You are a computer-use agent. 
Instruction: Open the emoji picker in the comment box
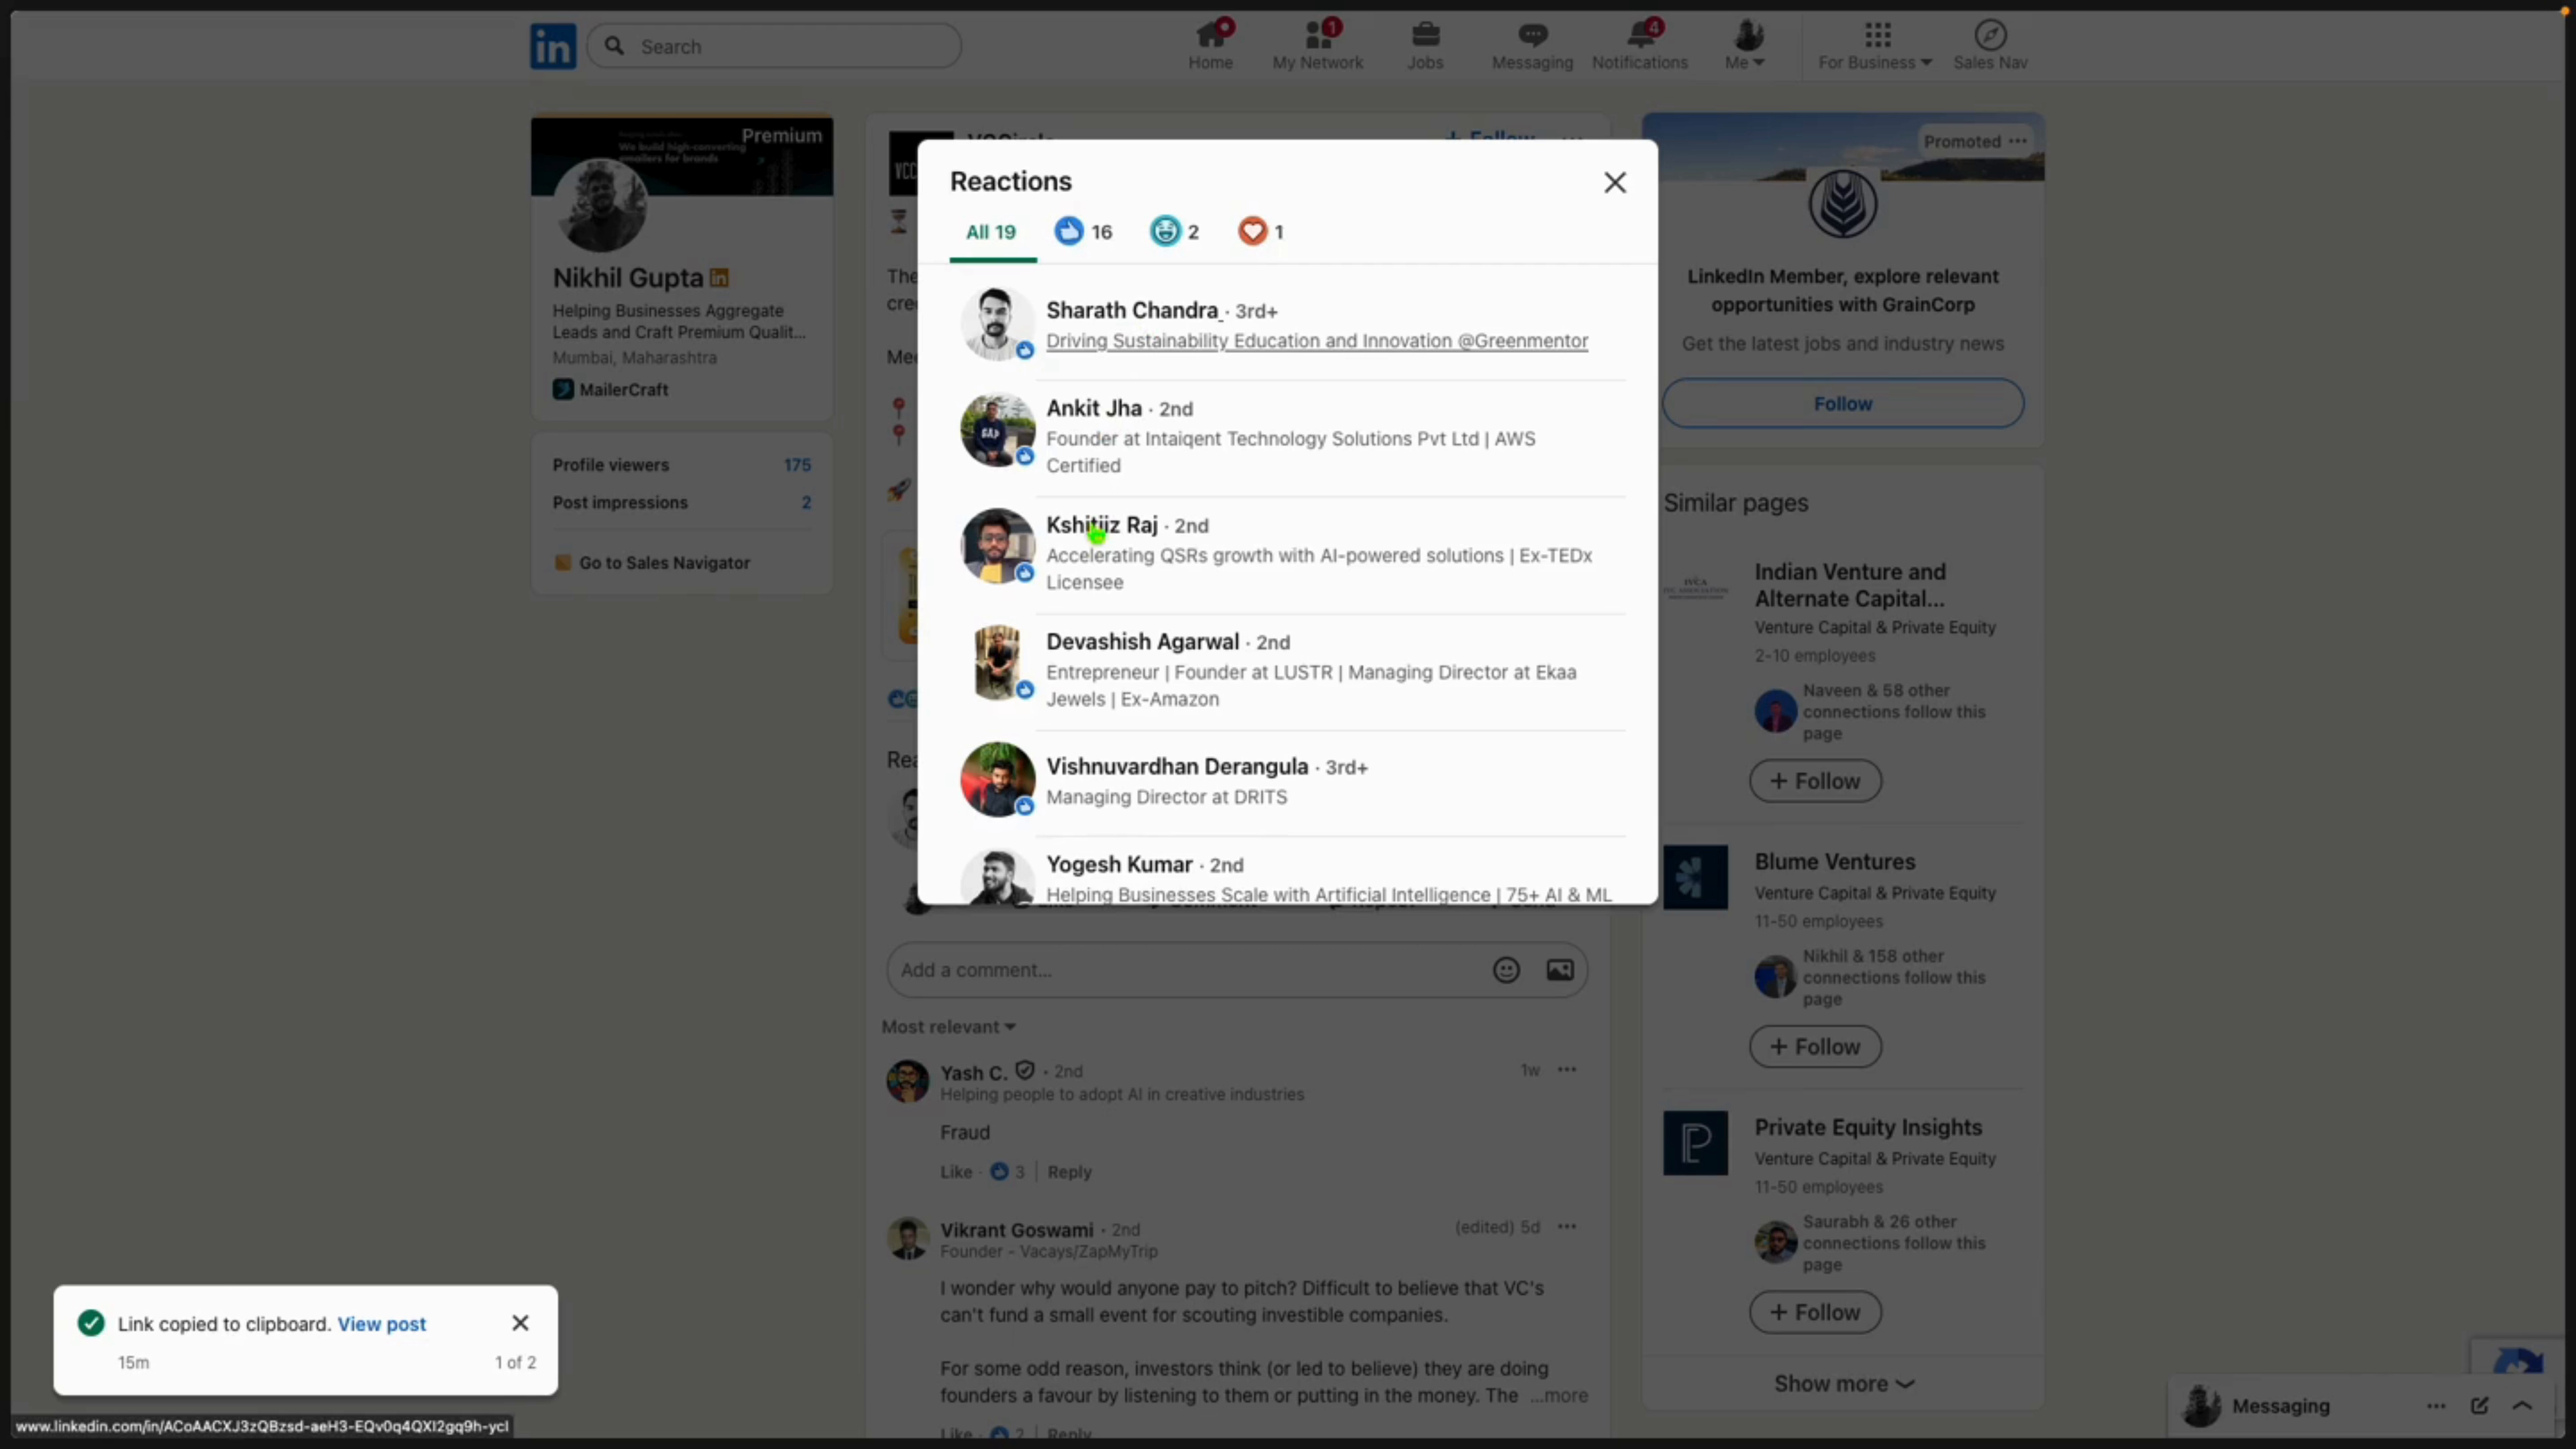point(1506,969)
